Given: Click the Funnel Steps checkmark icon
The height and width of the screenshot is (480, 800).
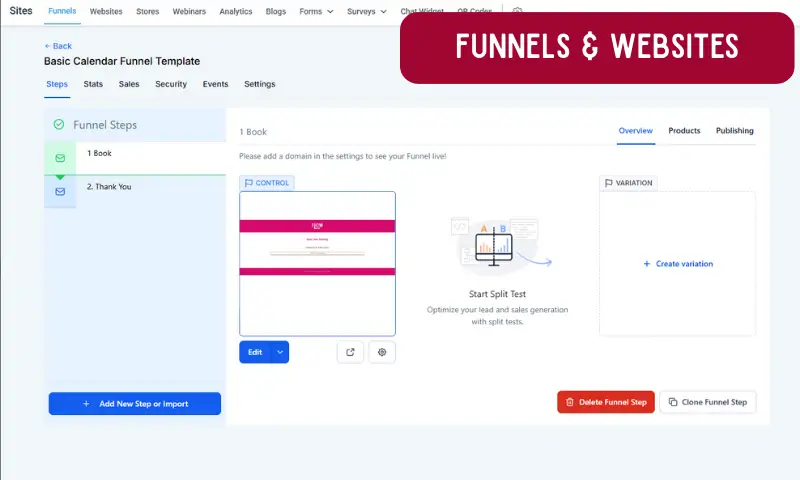Looking at the screenshot, I should coord(59,124).
